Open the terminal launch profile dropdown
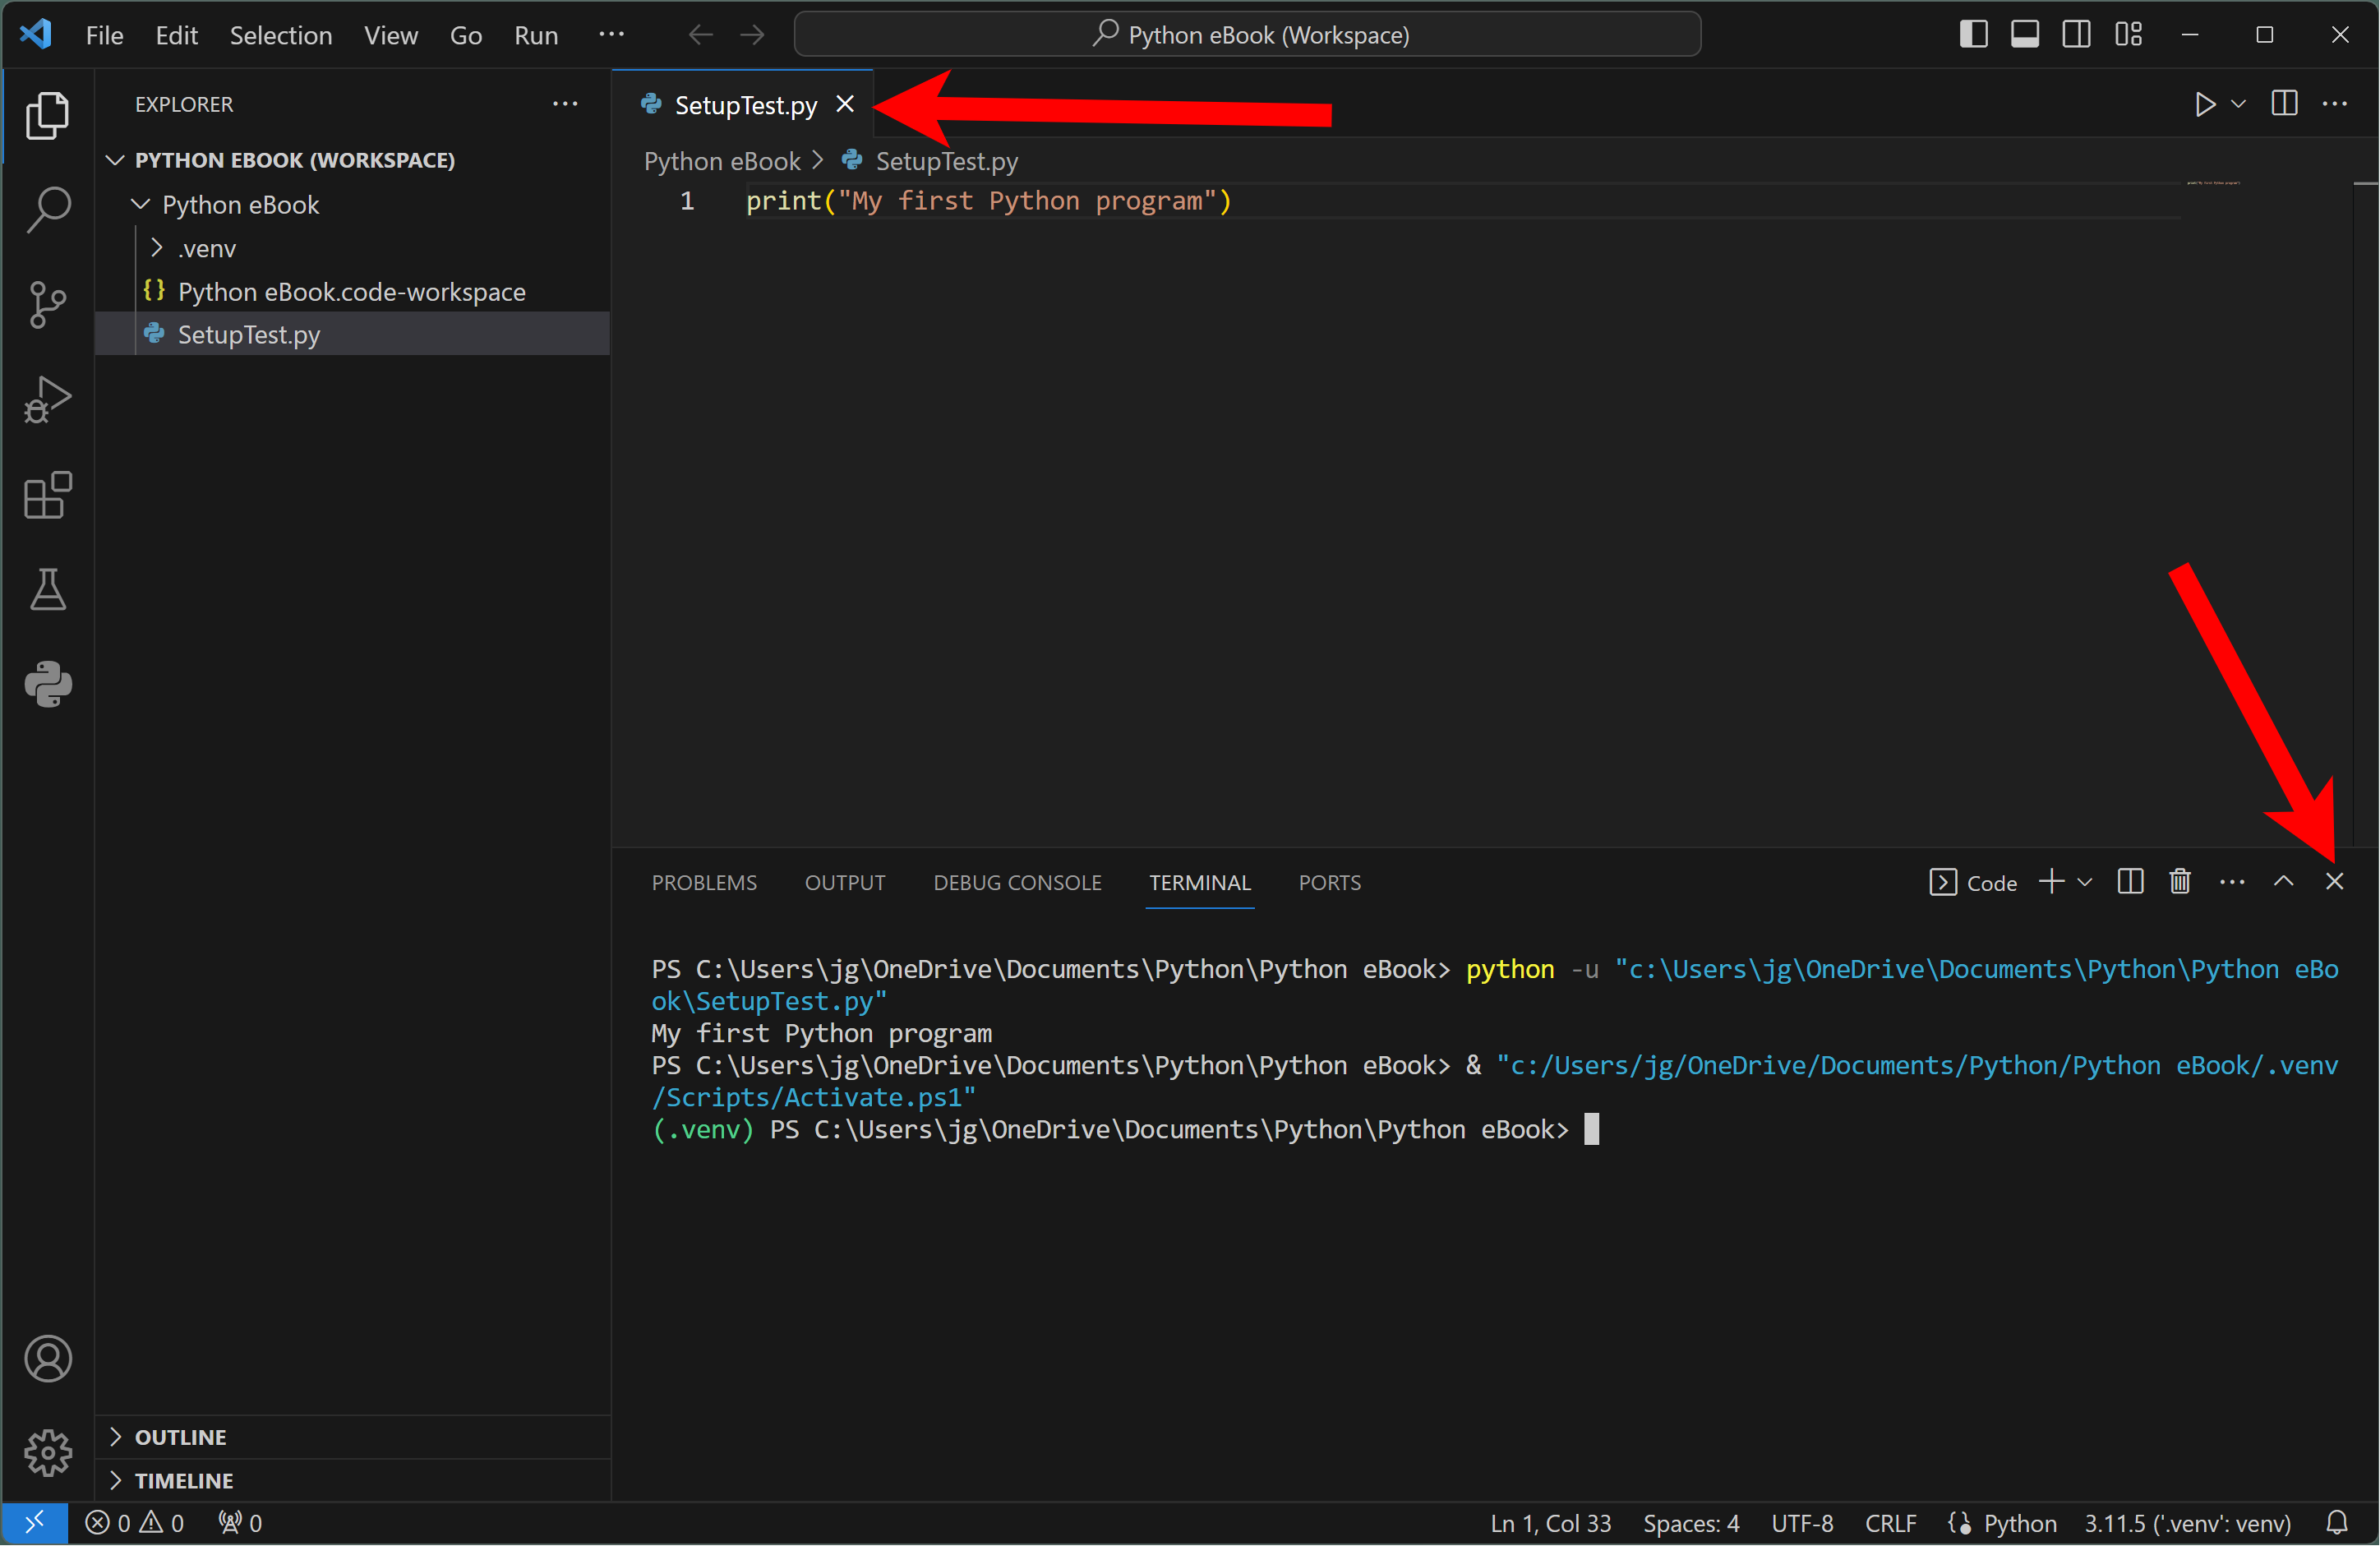 tap(2085, 882)
